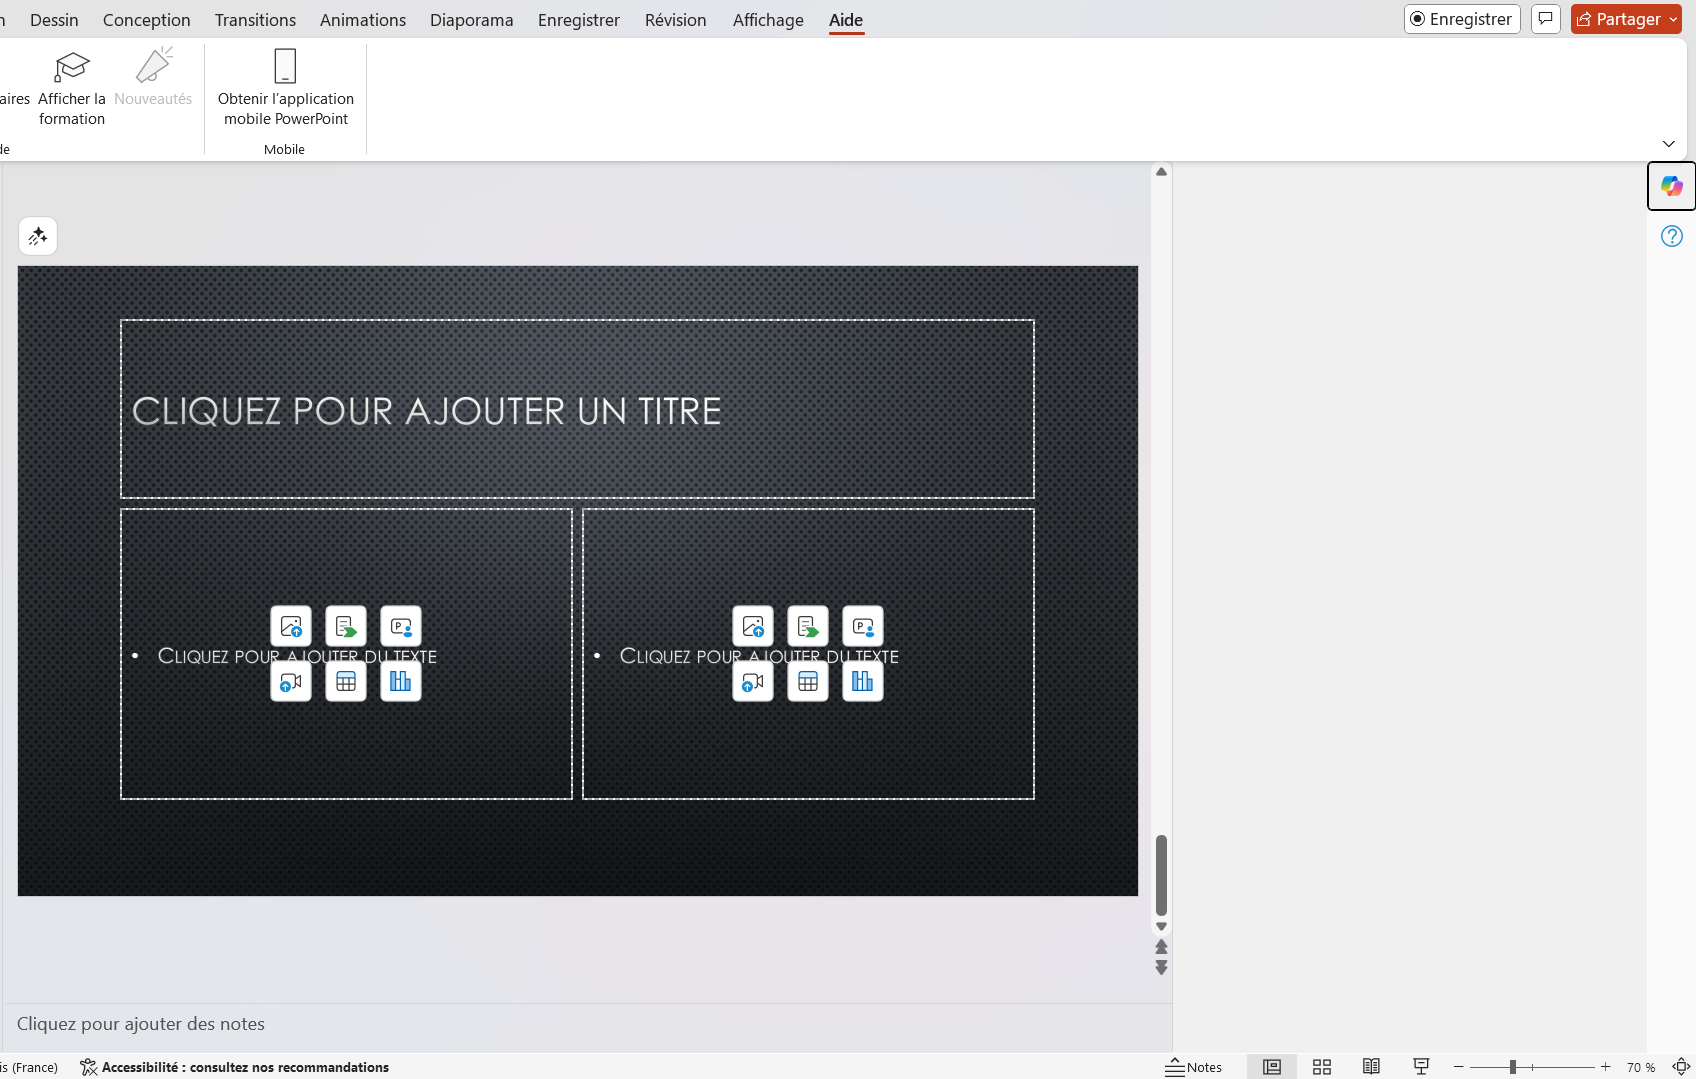The height and width of the screenshot is (1079, 1696).
Task: Click the Afficher la formation button
Action: click(71, 88)
